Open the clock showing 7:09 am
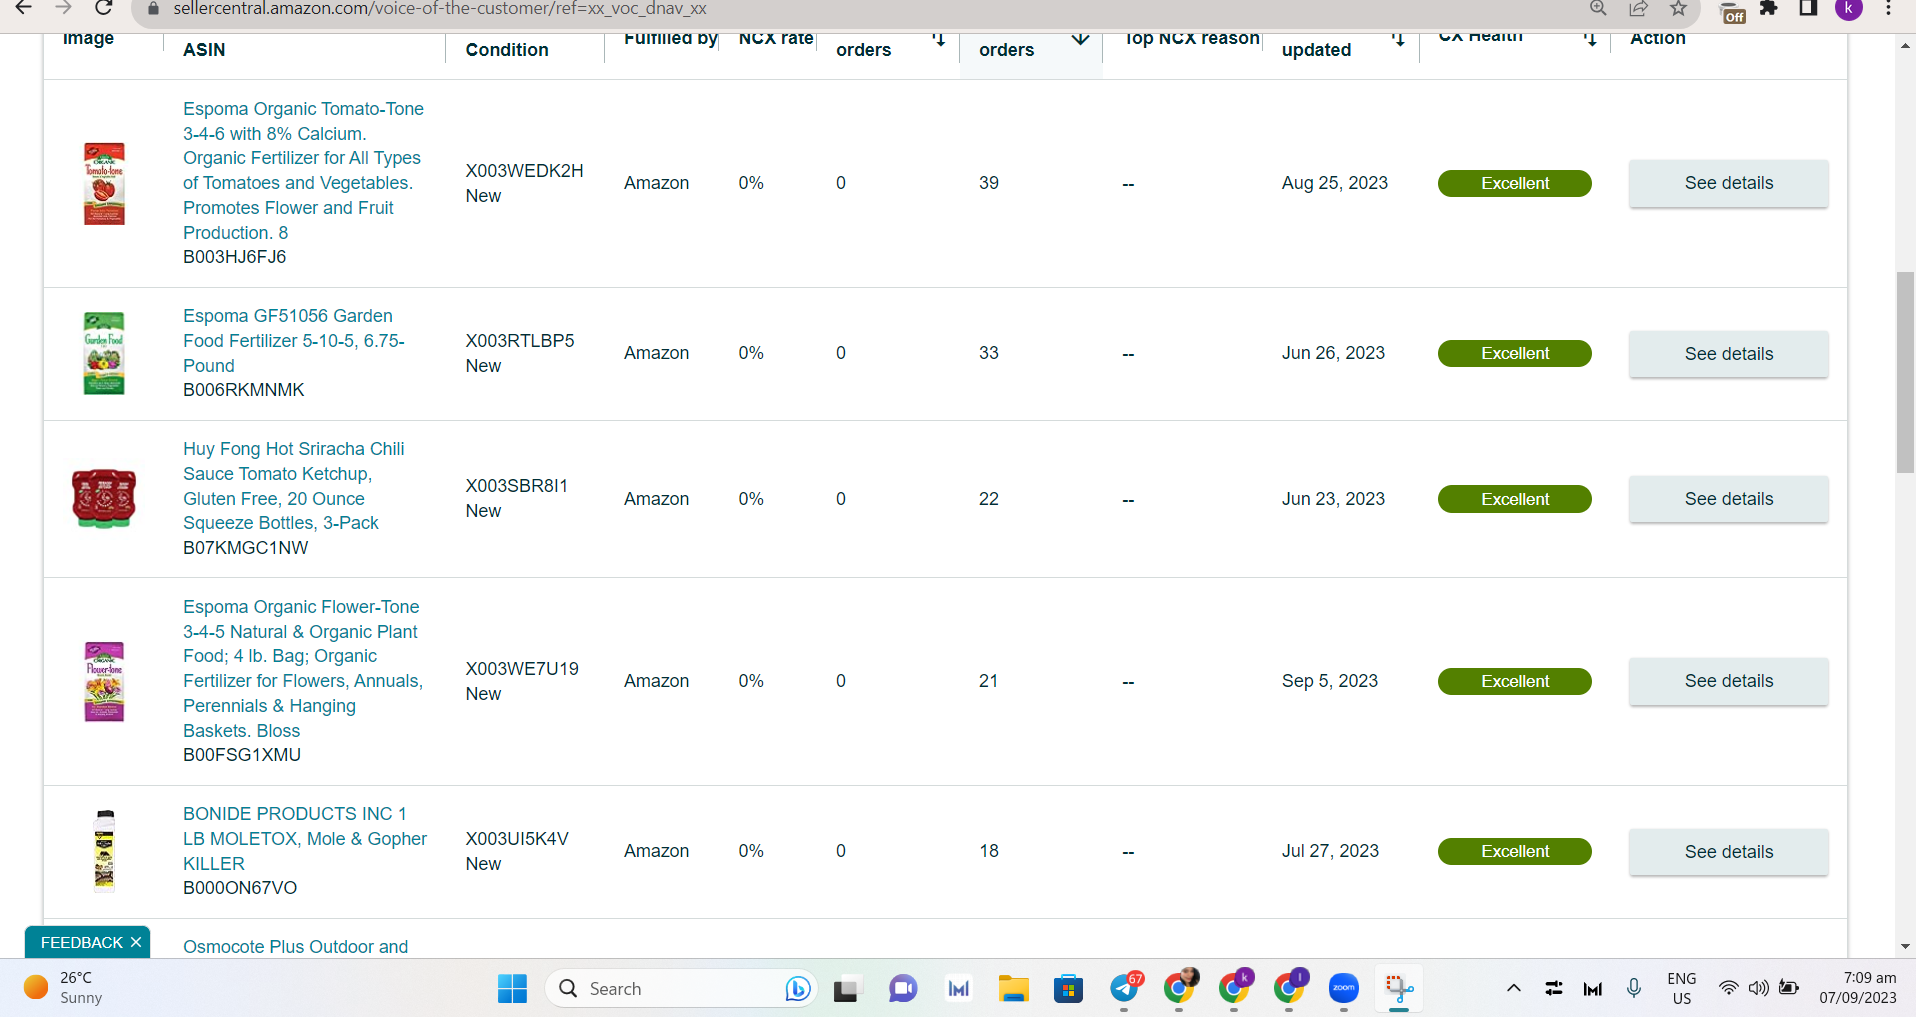 click(x=1858, y=988)
